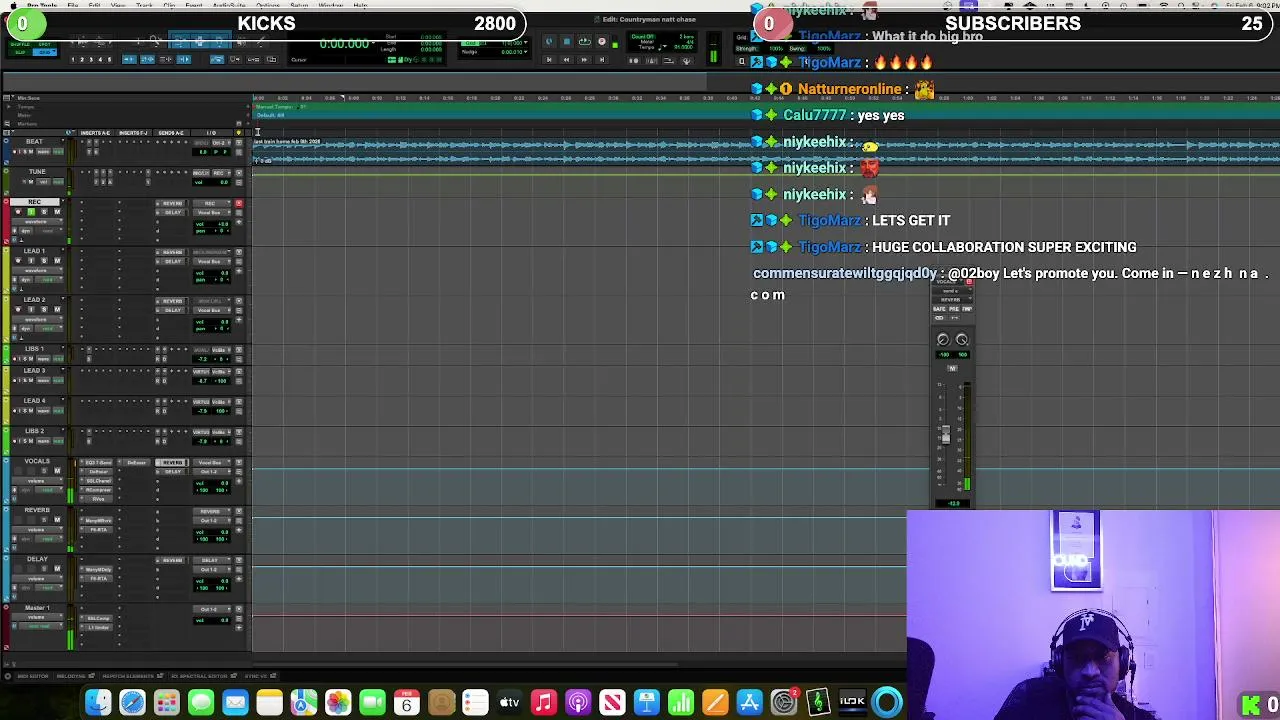Open LEAD 1 track view selector dropdown

(x=37, y=270)
